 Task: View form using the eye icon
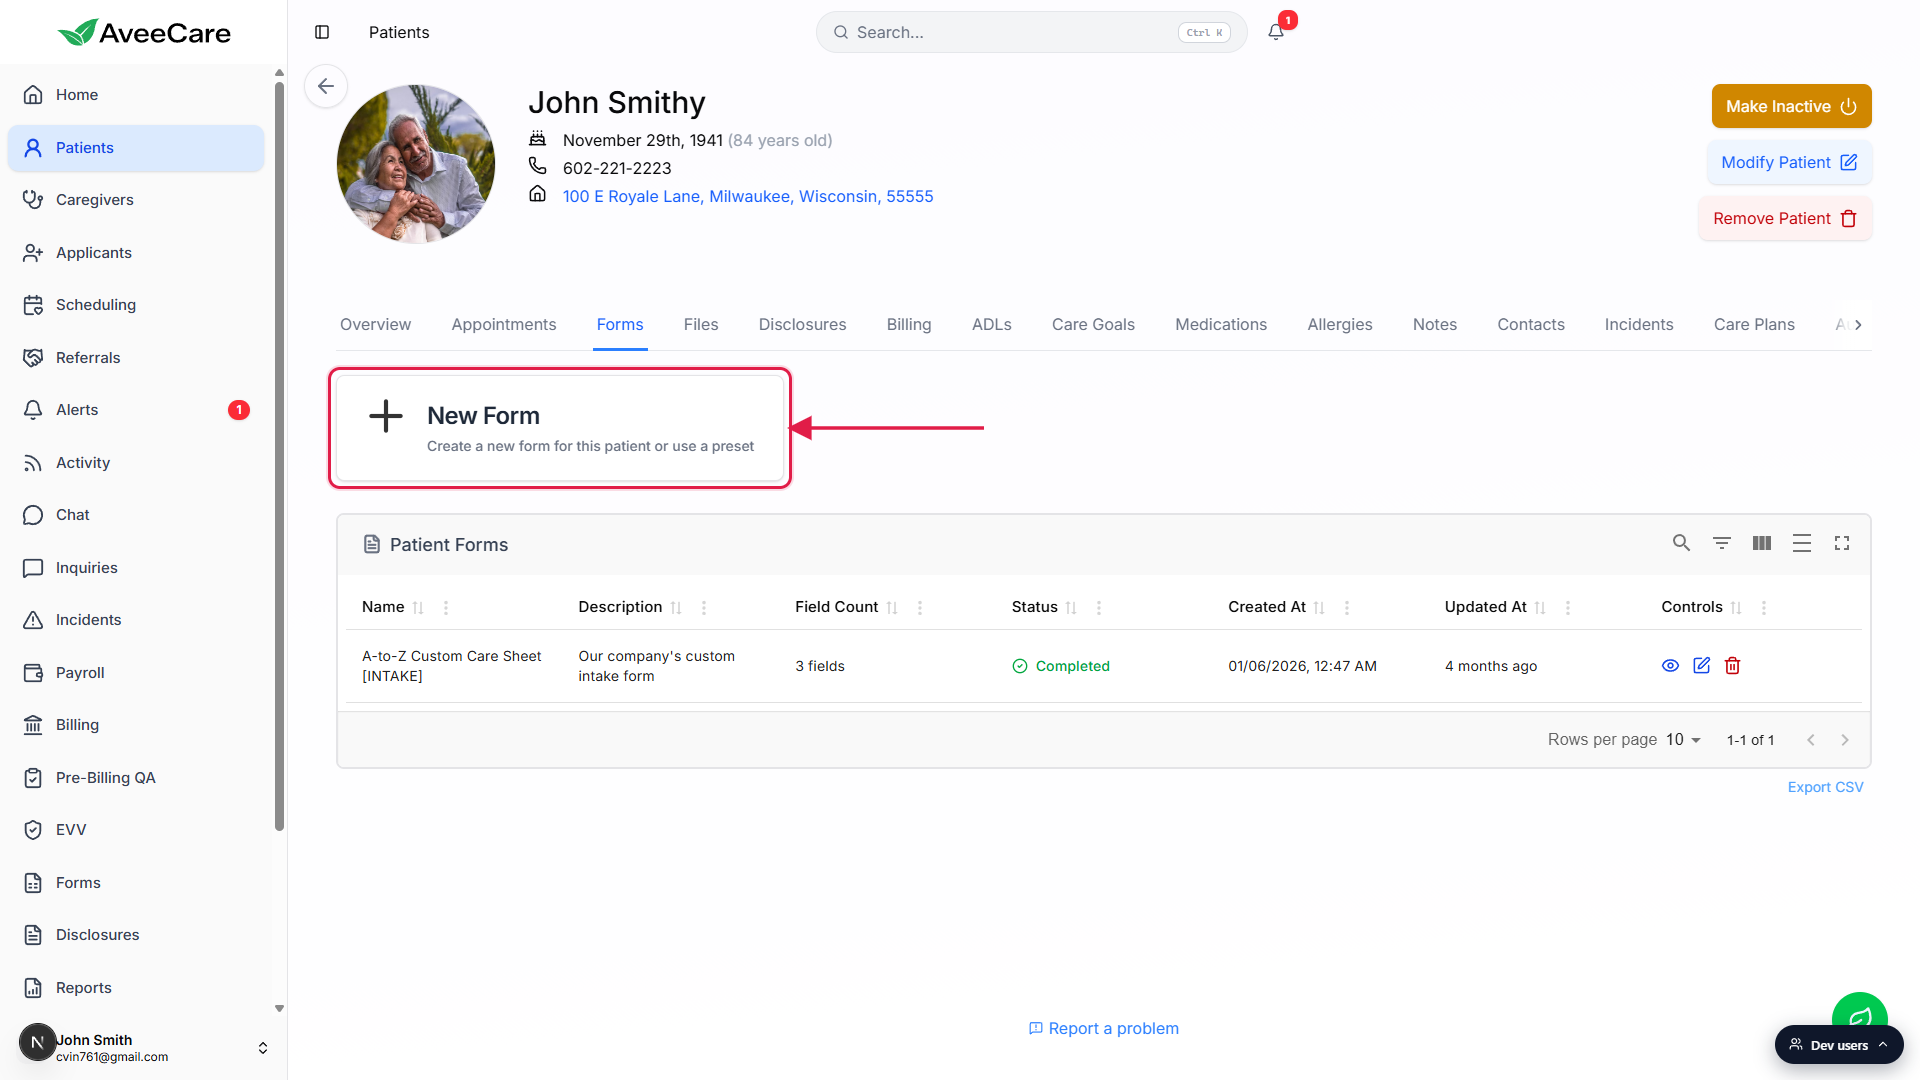(1670, 666)
